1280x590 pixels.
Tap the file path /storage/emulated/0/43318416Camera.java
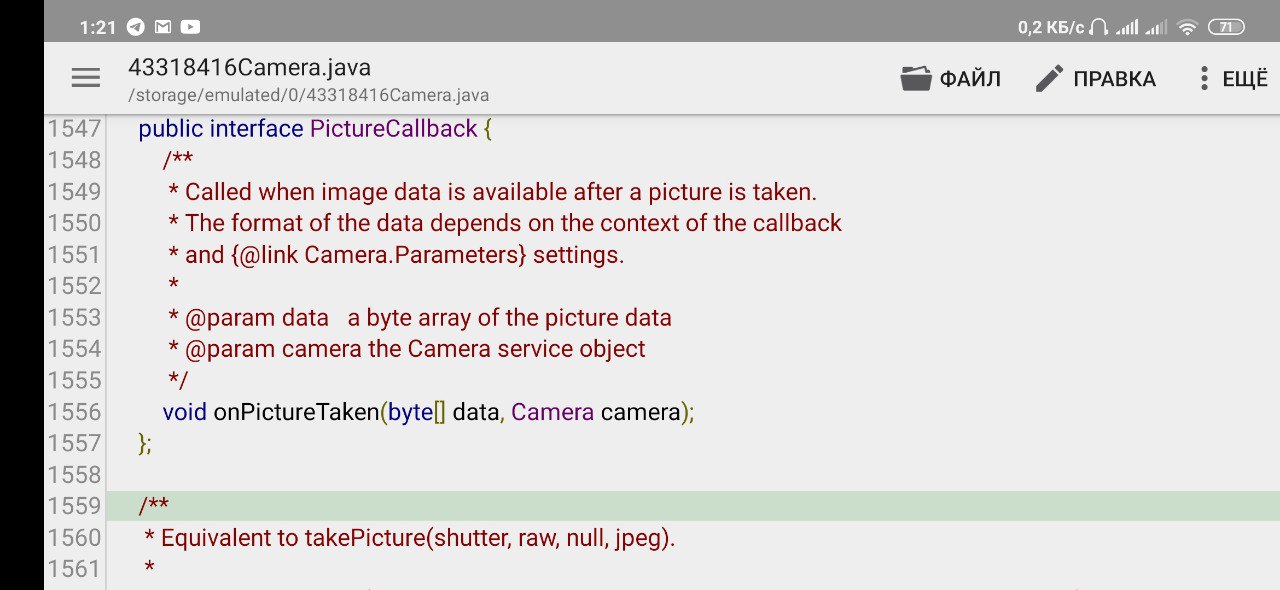click(x=308, y=96)
